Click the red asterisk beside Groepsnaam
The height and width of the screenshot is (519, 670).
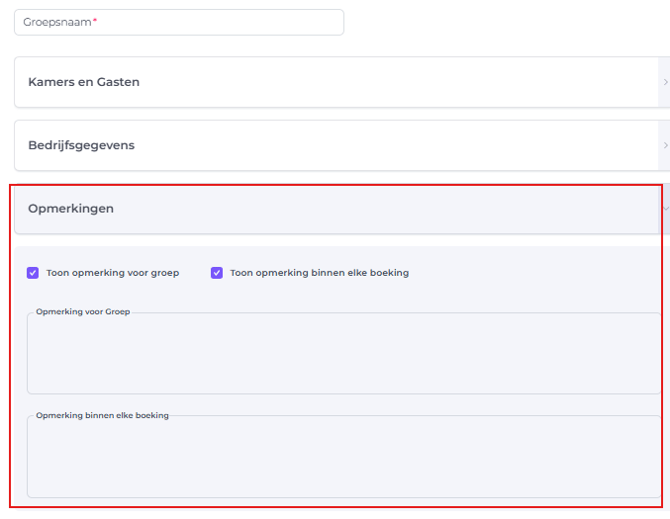95,21
